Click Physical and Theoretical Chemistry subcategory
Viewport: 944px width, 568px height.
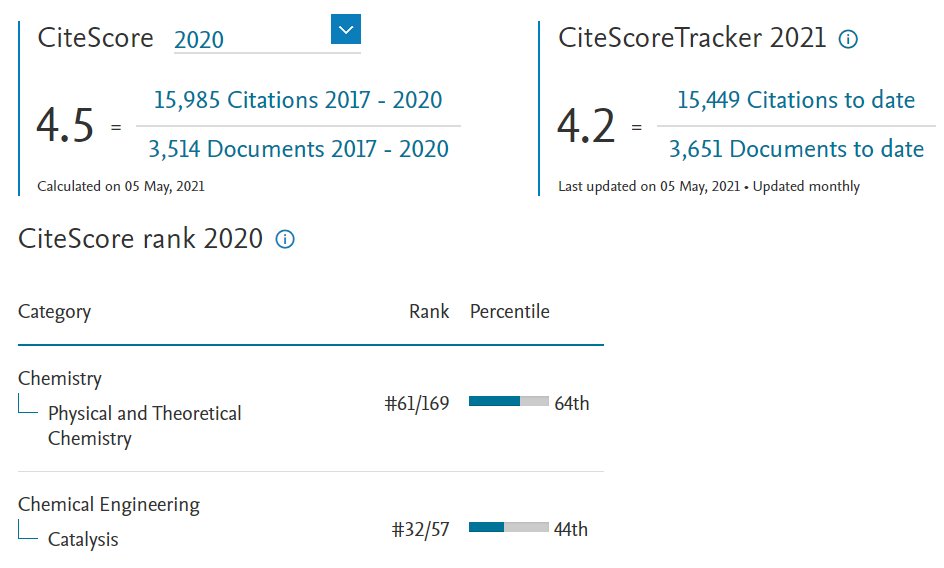point(144,426)
